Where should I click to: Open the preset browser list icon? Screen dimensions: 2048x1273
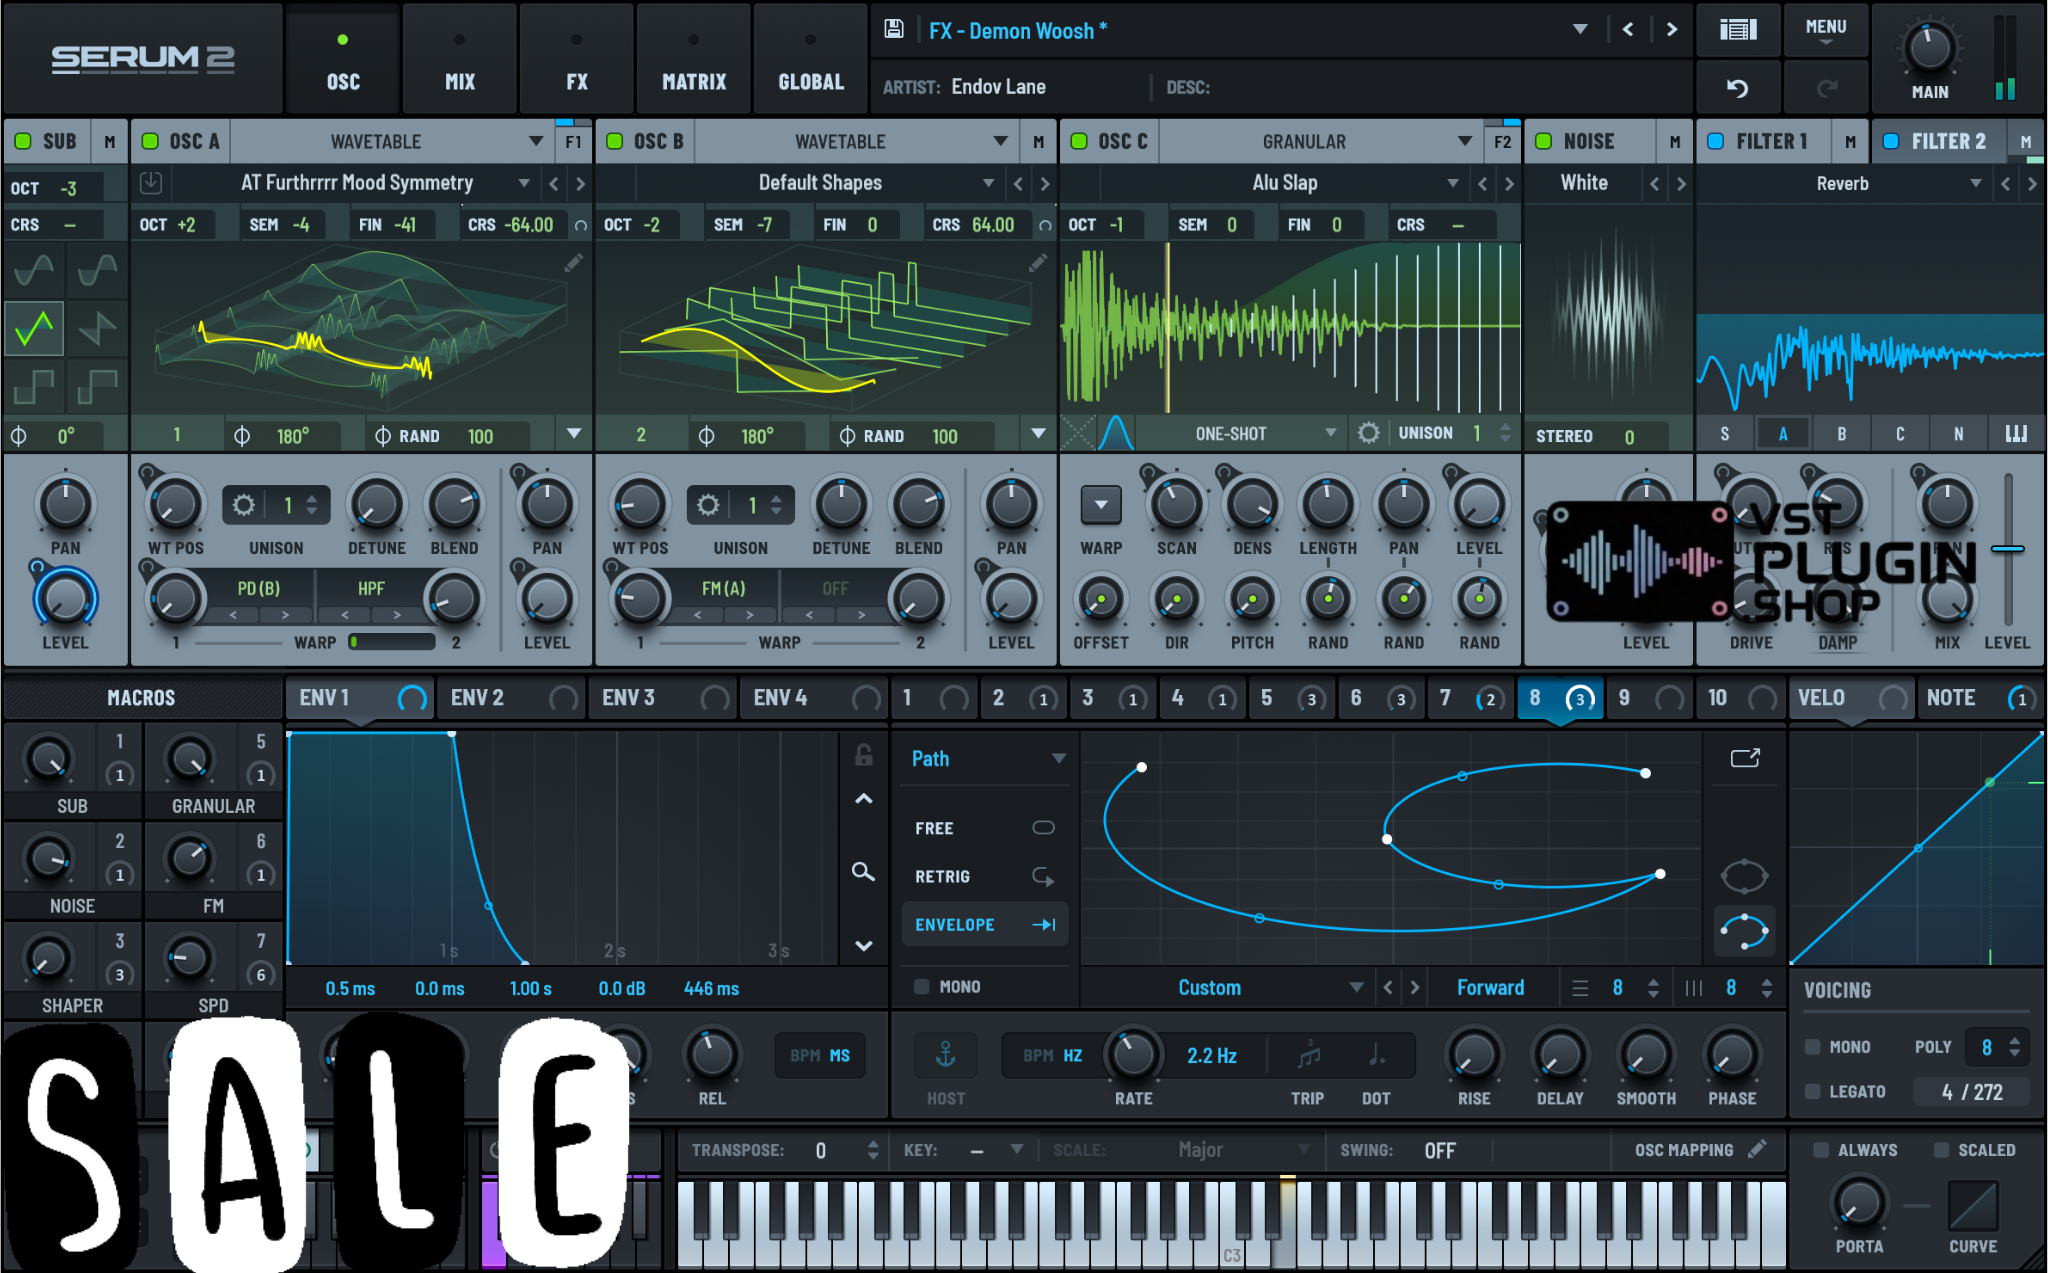pyautogui.click(x=1737, y=29)
